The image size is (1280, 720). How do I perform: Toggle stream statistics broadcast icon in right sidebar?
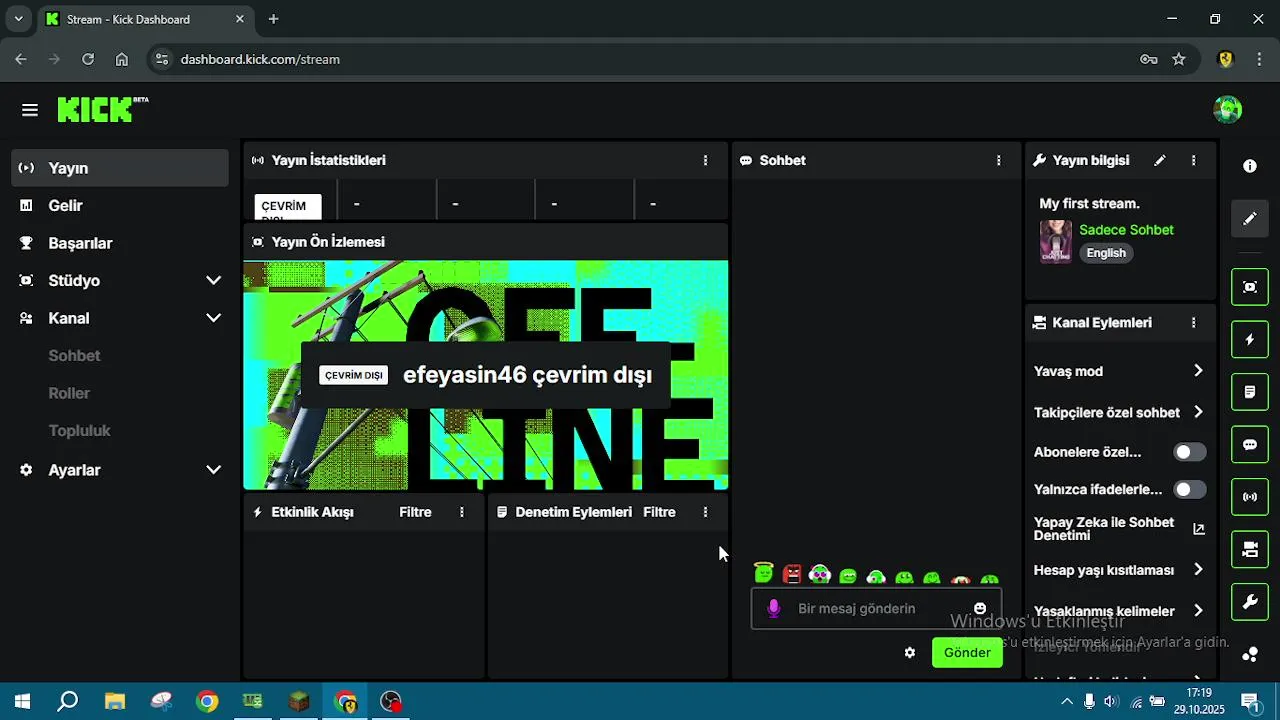tap(1250, 497)
